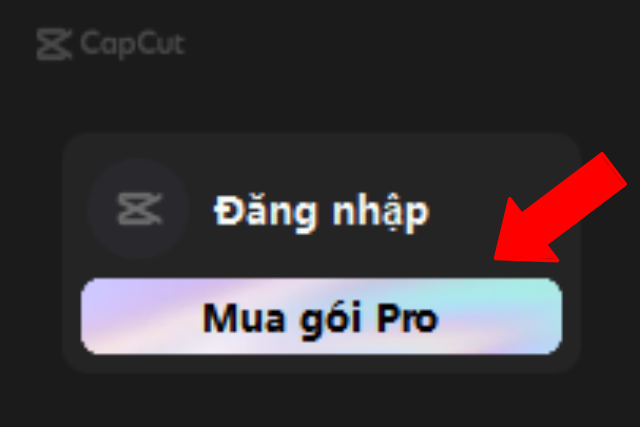Sign in via Đăng nhập text

tap(322, 212)
